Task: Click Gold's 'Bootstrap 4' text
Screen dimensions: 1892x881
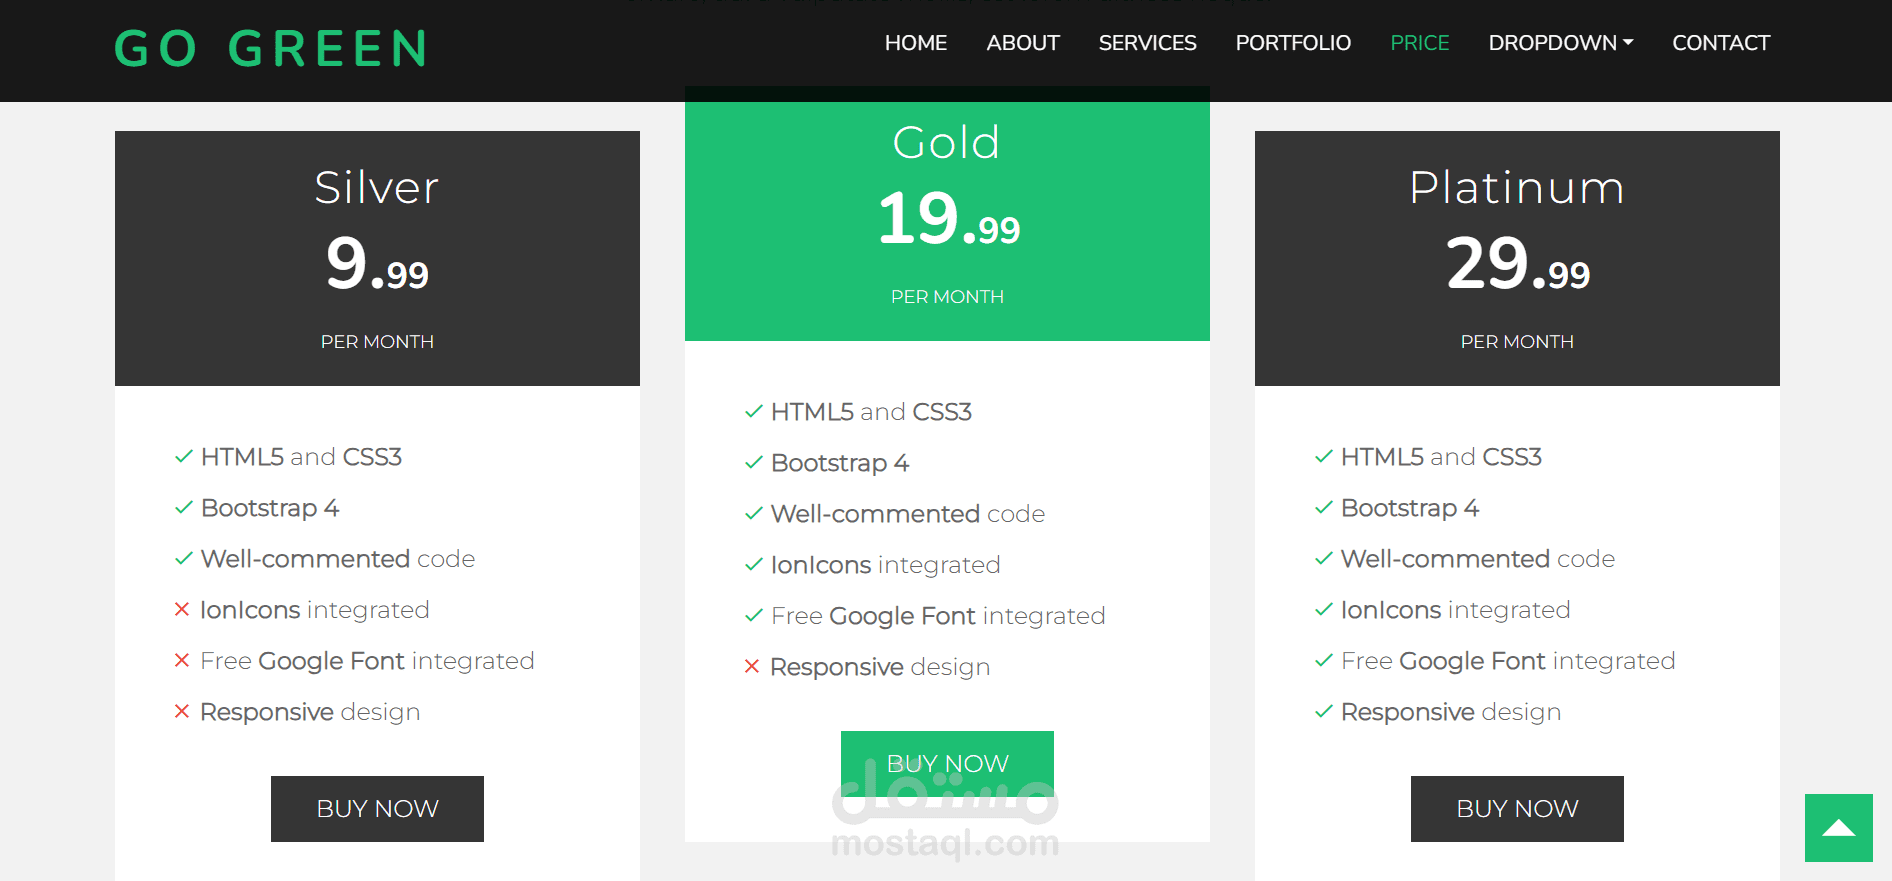Action: click(x=840, y=463)
